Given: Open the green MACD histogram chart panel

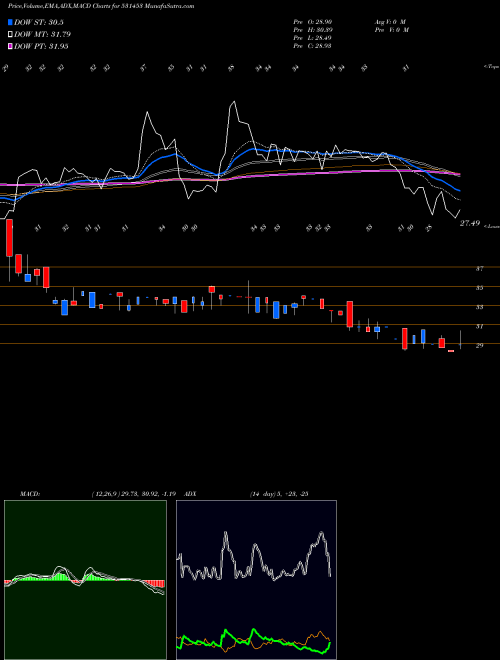Looking at the screenshot, I should [x=85, y=580].
